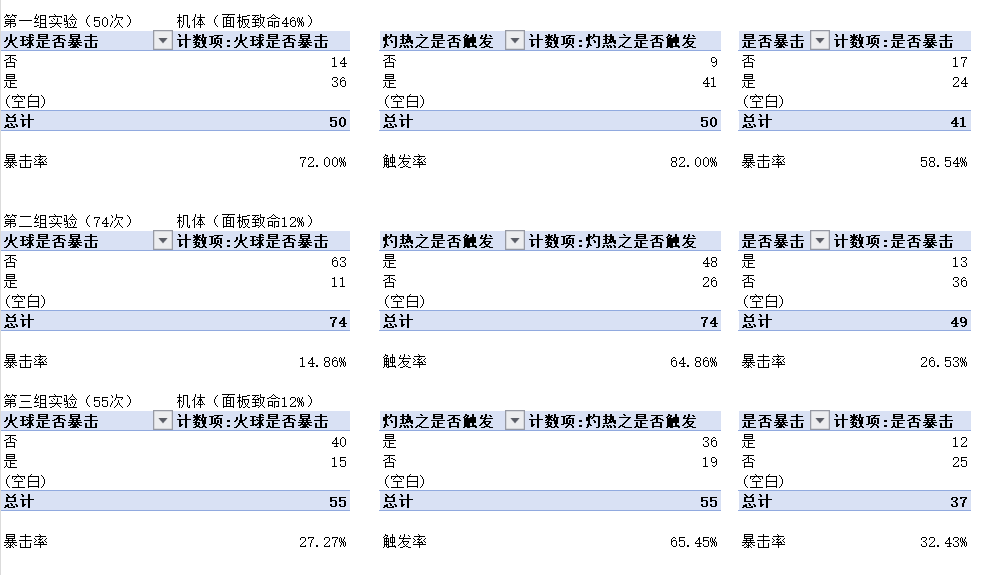Expand 灼热之是否触发 filter for the 64.86% table
1001x575 pixels.
[515, 241]
